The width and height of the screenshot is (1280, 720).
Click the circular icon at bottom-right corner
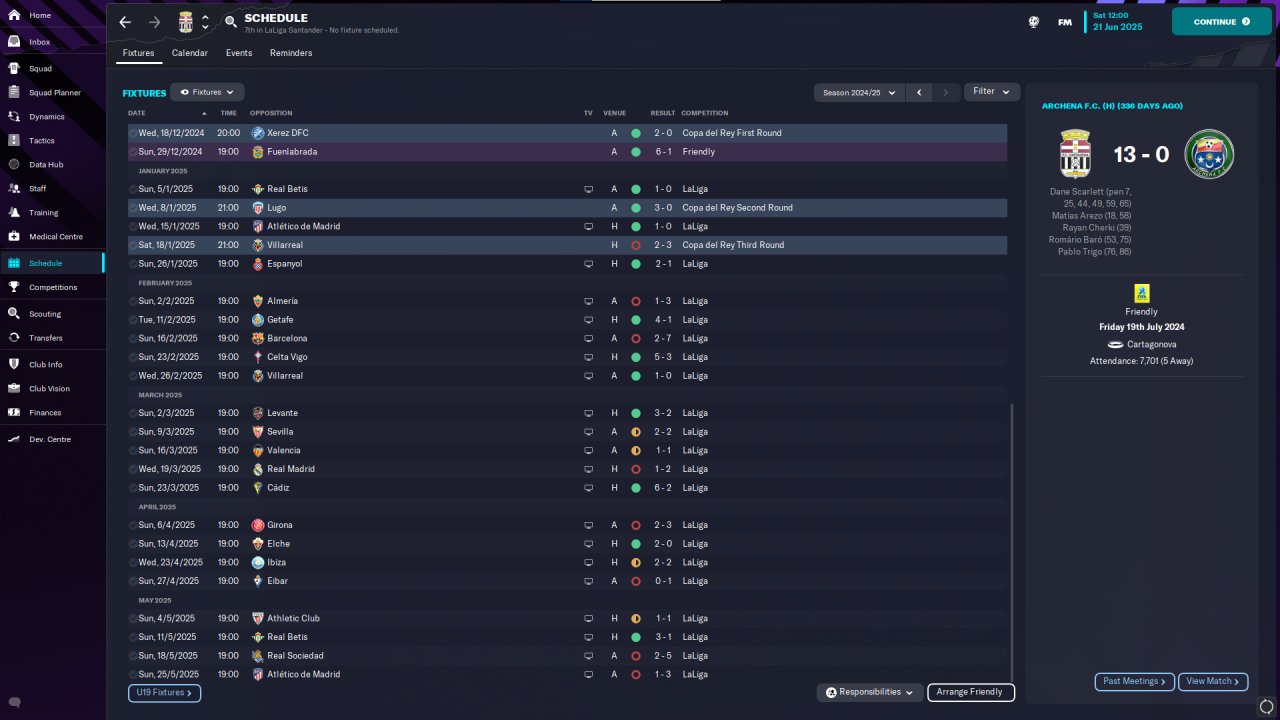click(1267, 708)
